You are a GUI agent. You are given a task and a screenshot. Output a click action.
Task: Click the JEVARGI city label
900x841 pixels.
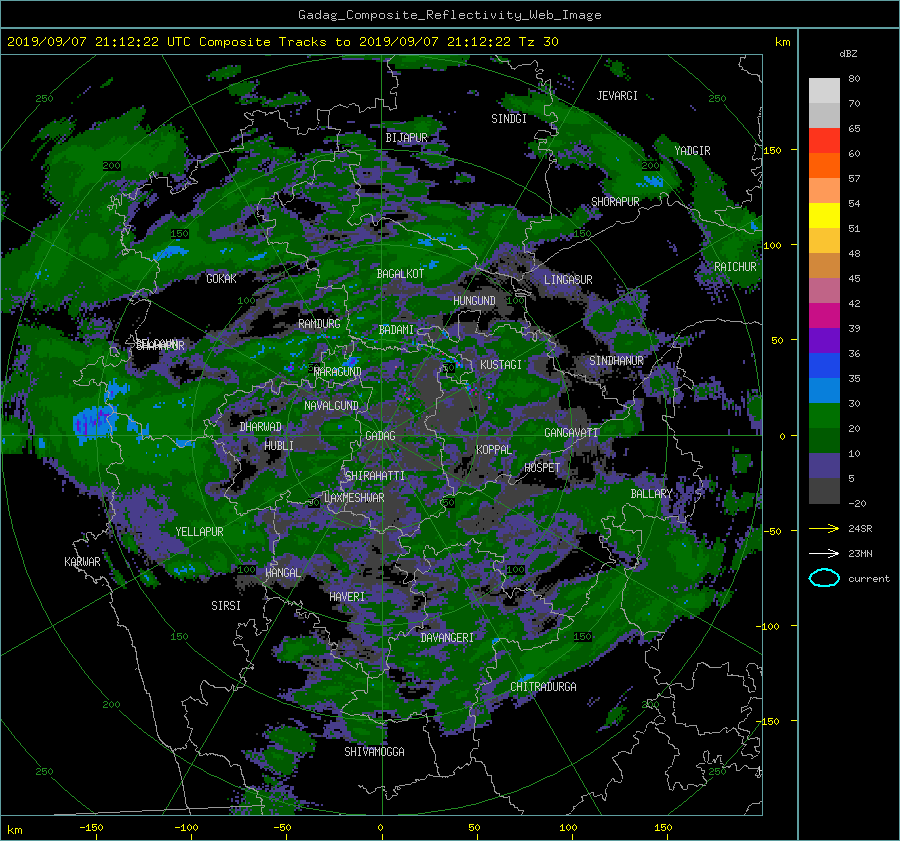[x=617, y=96]
